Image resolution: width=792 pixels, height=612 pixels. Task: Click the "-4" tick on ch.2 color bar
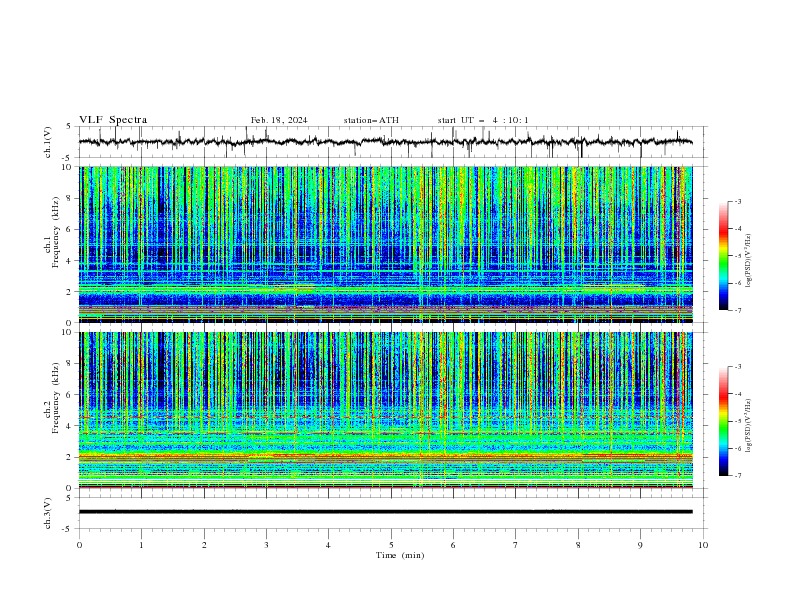click(x=738, y=394)
